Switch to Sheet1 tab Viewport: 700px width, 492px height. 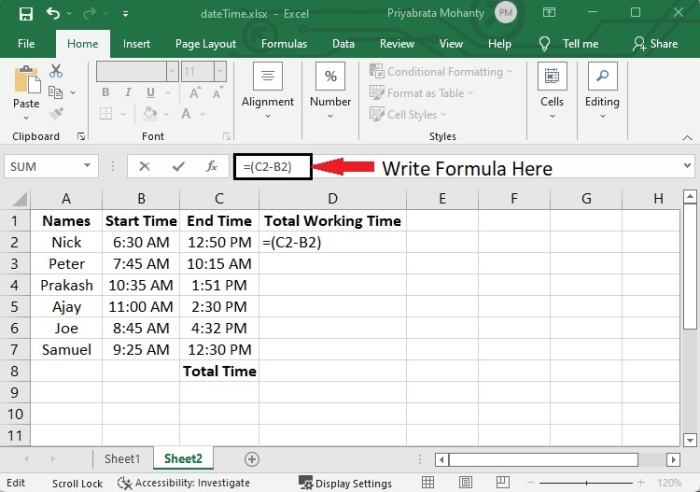click(122, 459)
